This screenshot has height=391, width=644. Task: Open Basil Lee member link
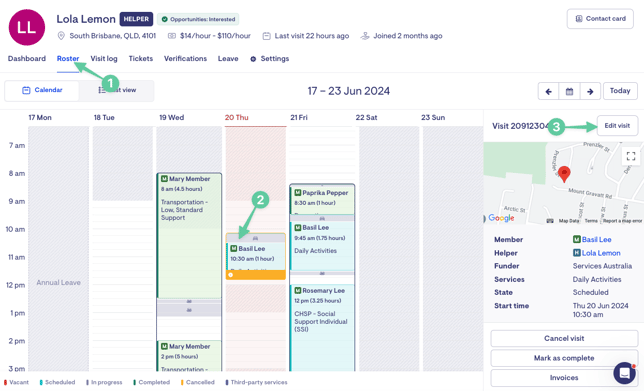coord(596,239)
